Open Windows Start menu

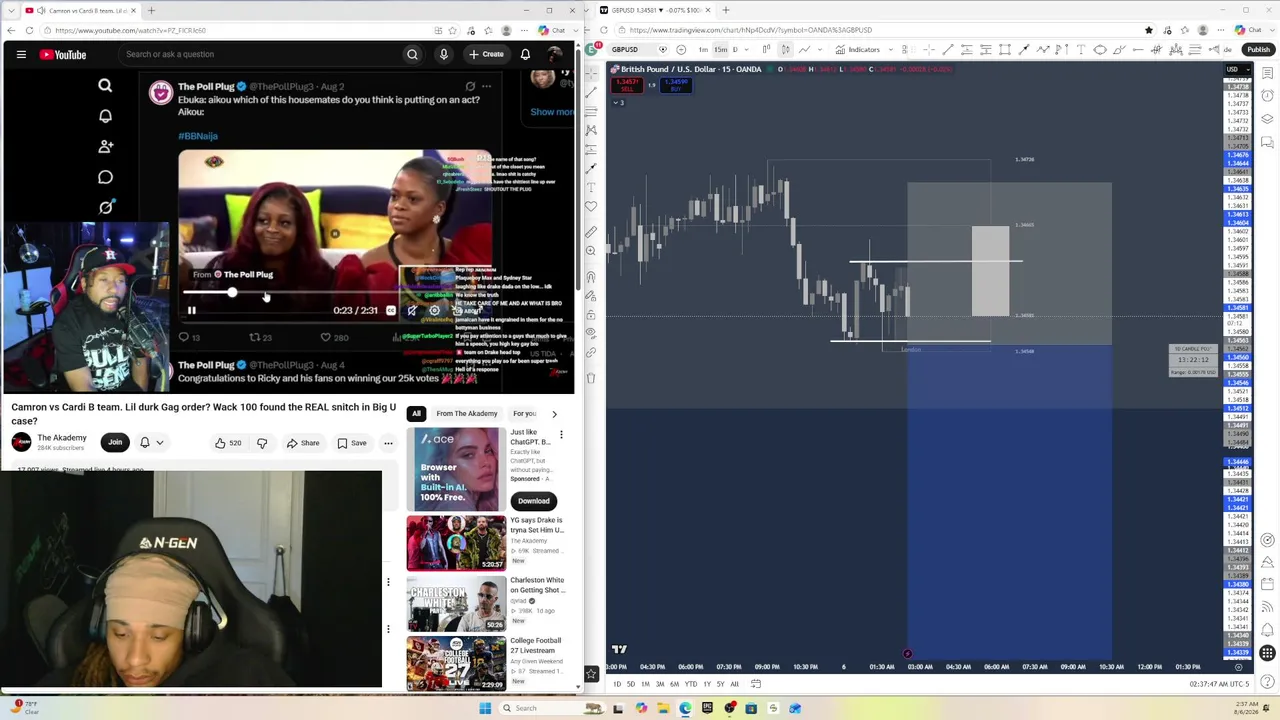pos(485,708)
